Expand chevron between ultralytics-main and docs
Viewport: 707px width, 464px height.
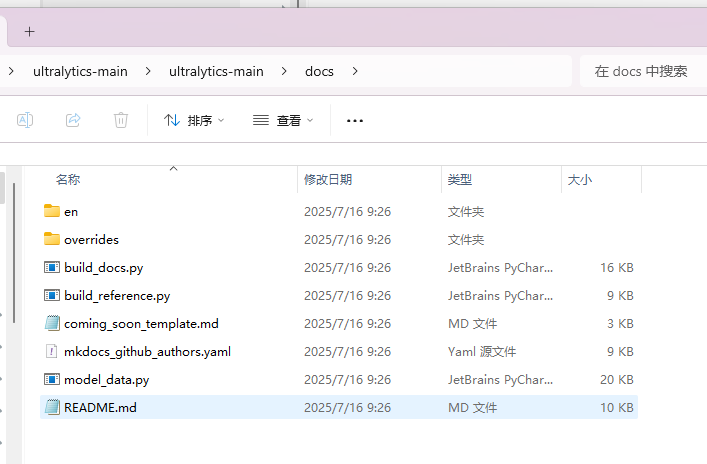(x=284, y=71)
